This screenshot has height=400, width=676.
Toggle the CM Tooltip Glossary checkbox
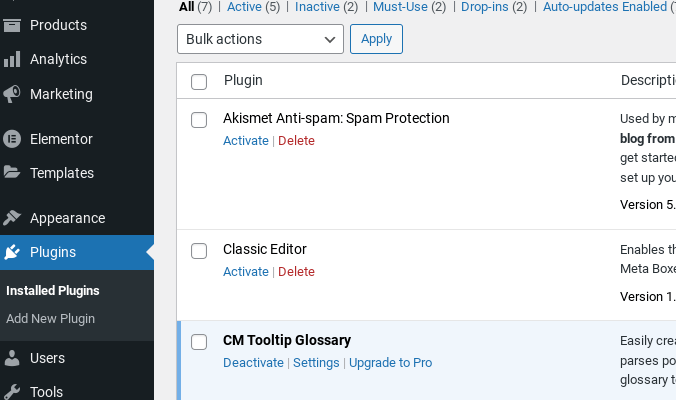199,342
